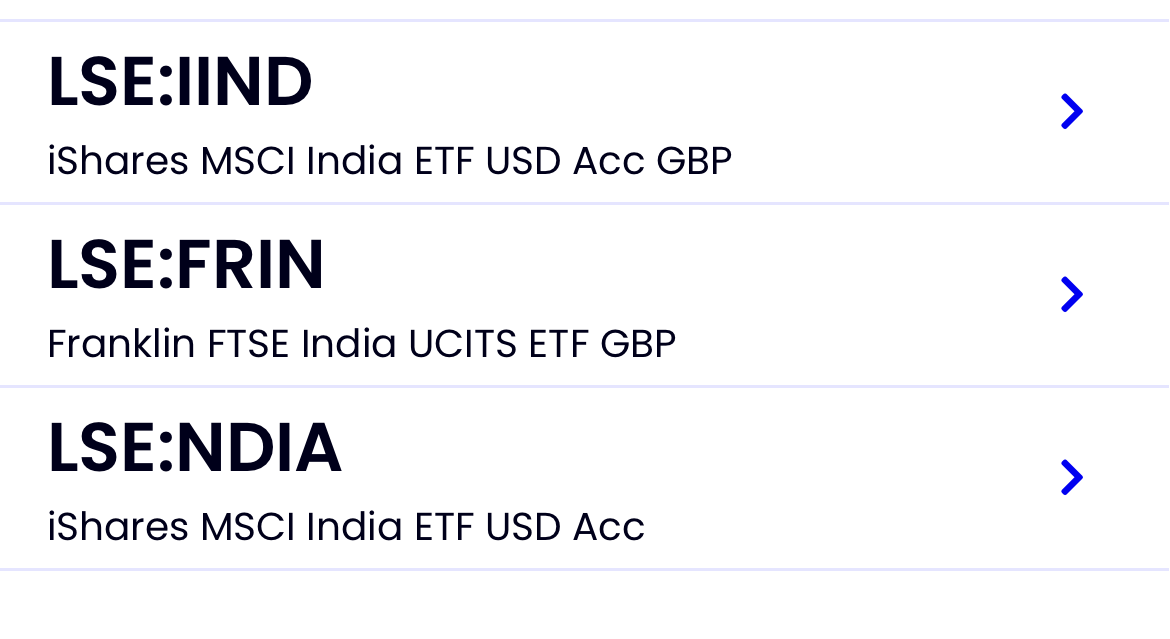The width and height of the screenshot is (1170, 639).
Task: Click the chevron arrow beside LSE:FRIN
Action: 1071,294
